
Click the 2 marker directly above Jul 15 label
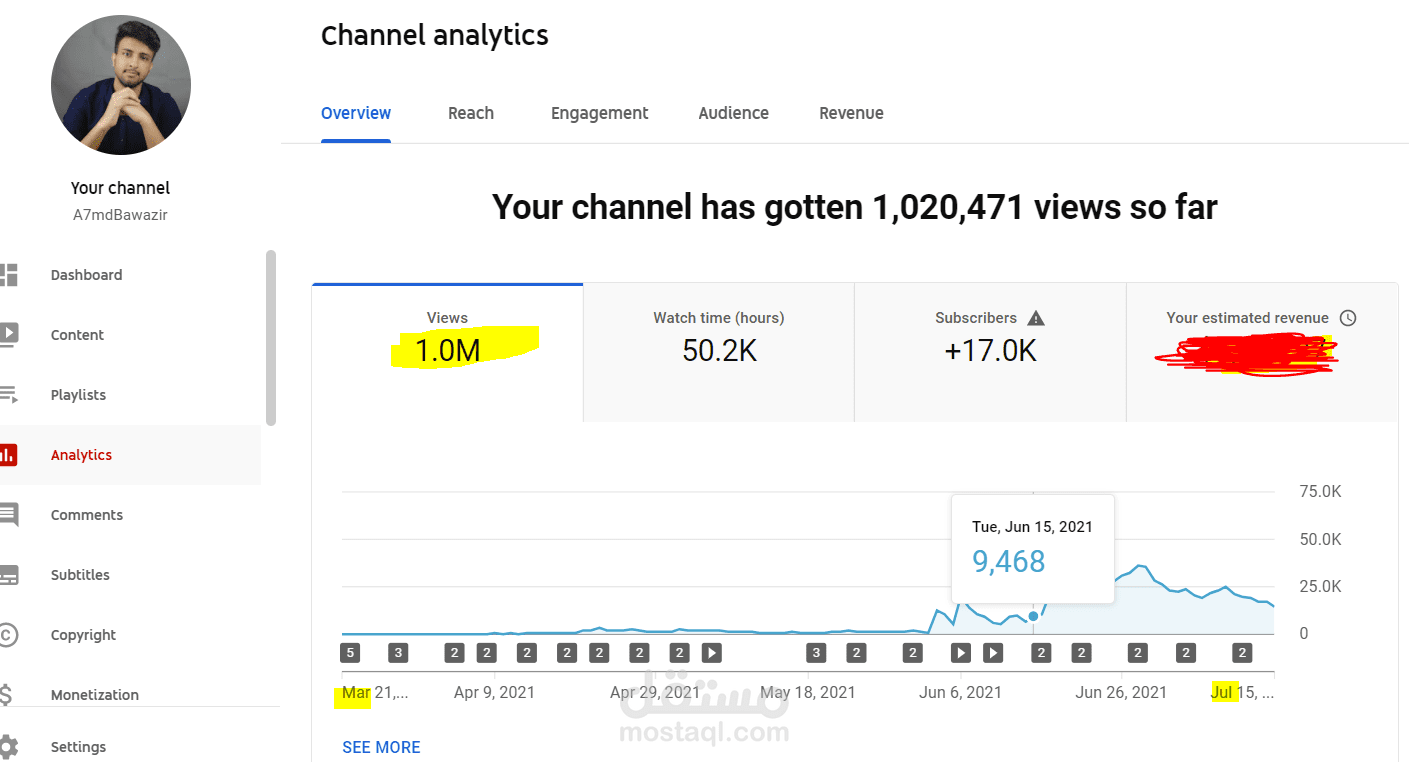click(1242, 653)
